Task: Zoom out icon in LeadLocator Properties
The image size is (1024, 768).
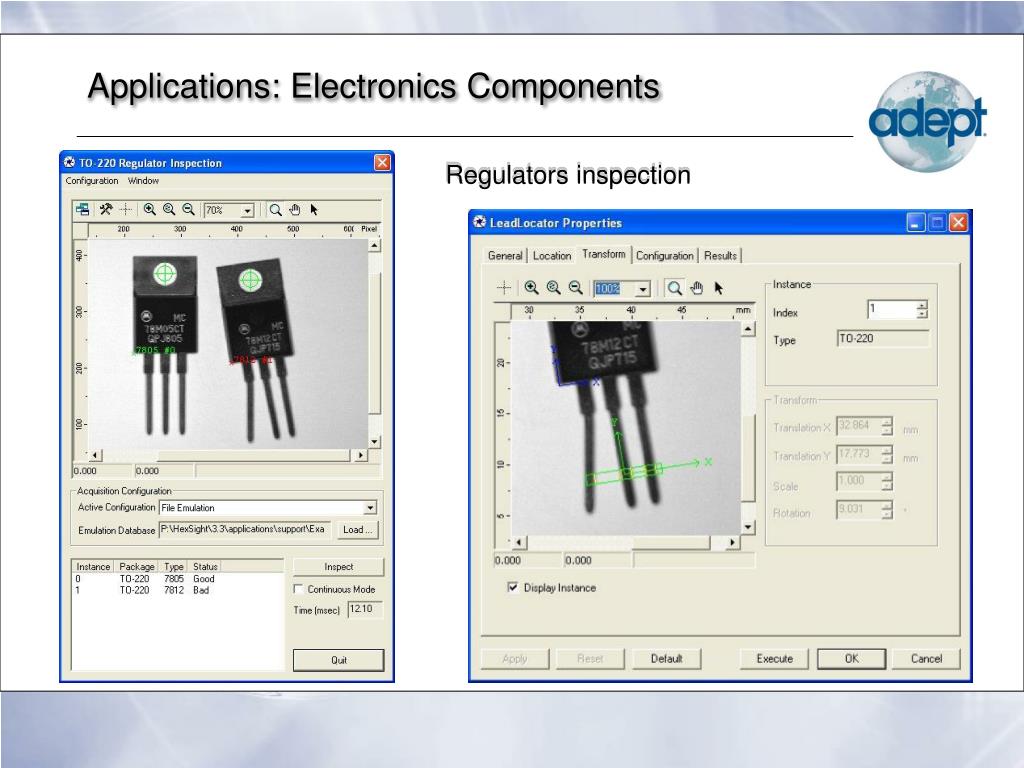Action: click(575, 288)
